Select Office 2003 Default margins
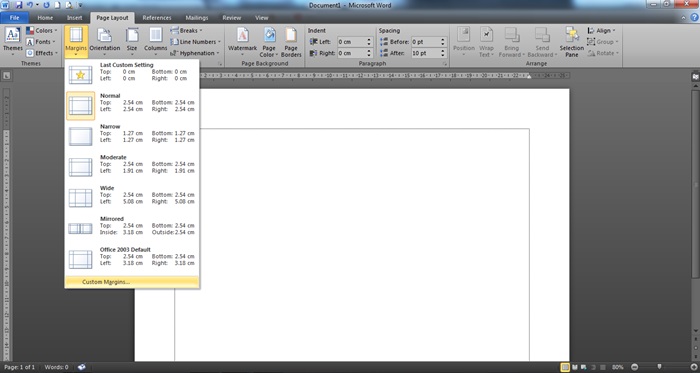 [x=132, y=259]
